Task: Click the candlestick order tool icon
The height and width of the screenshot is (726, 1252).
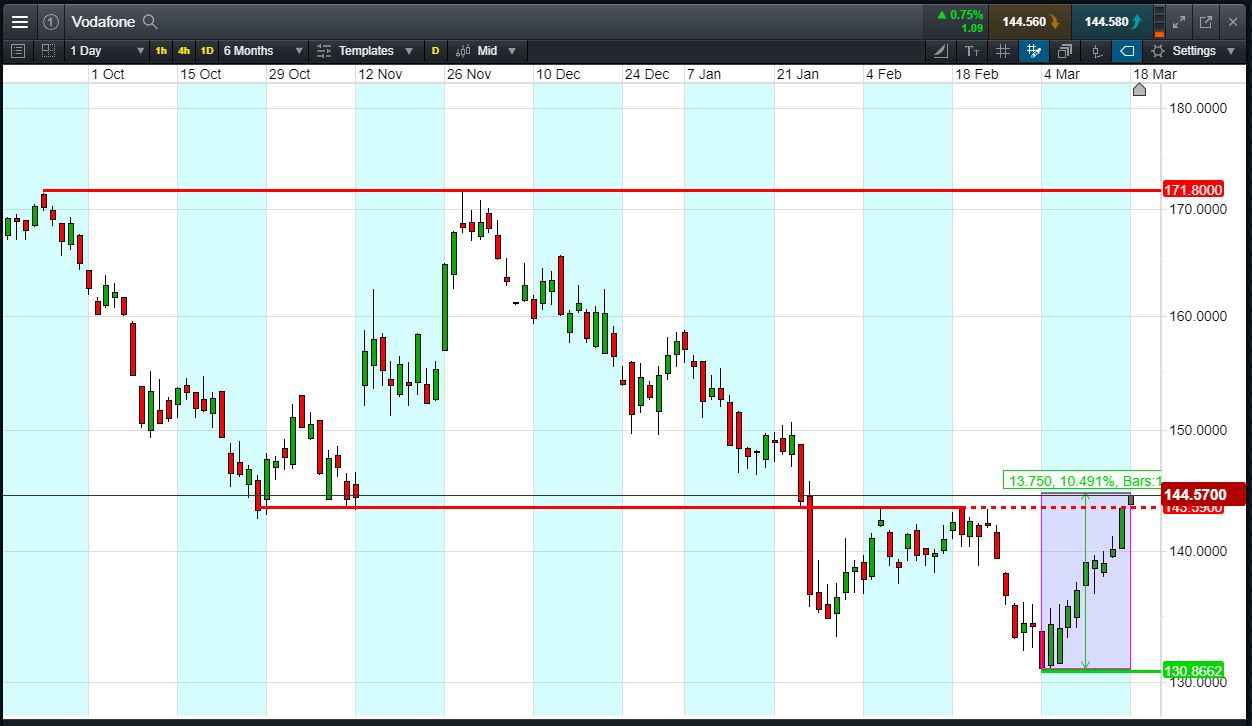Action: (1097, 50)
